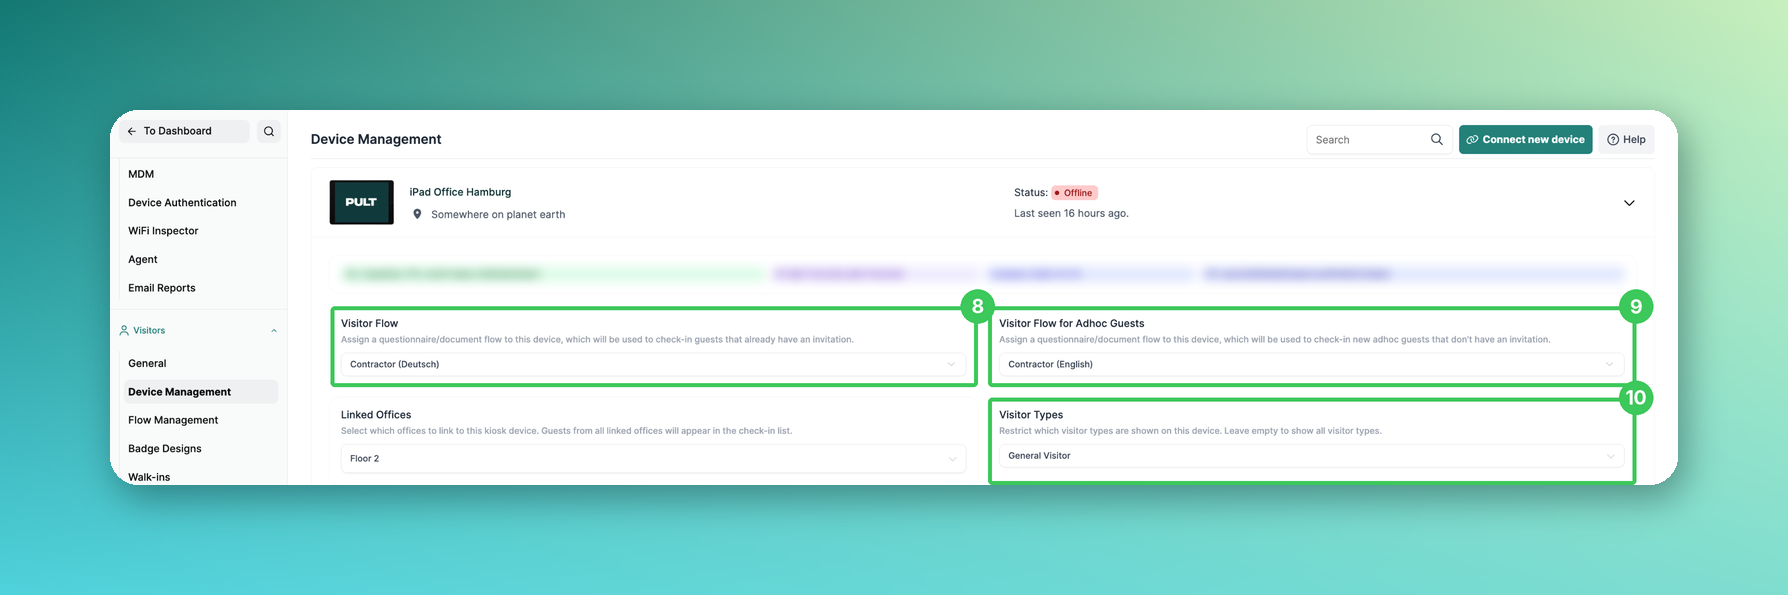Open the Agent sidebar item

(x=143, y=260)
